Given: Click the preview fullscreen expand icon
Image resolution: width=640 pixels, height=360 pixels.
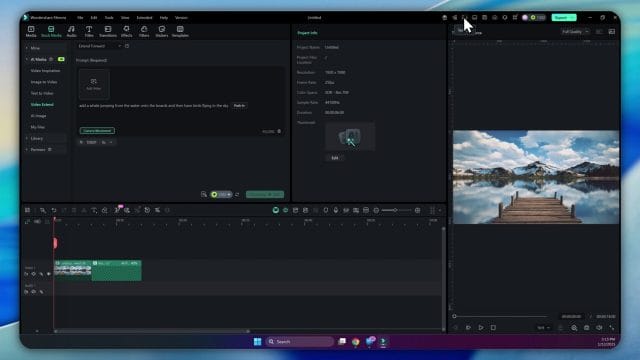Looking at the screenshot, I should pyautogui.click(x=611, y=328).
